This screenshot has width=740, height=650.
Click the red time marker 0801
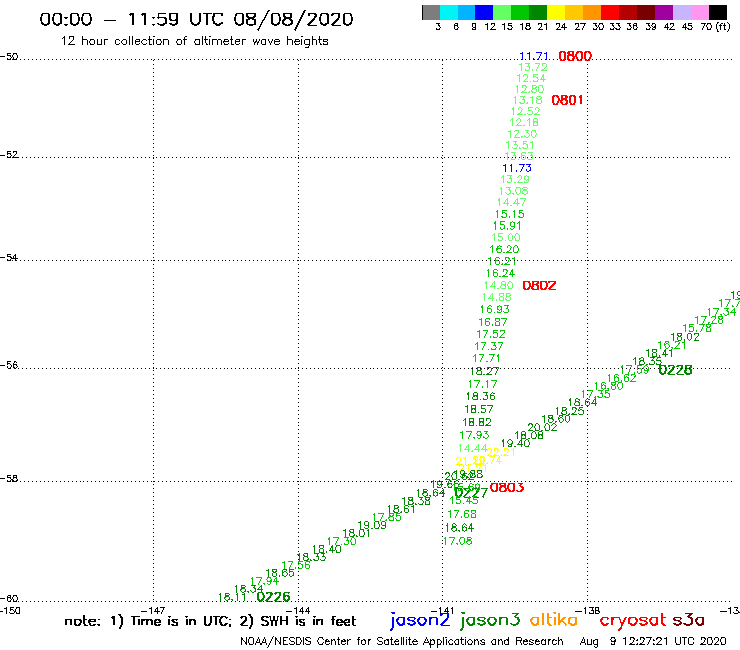(x=567, y=100)
